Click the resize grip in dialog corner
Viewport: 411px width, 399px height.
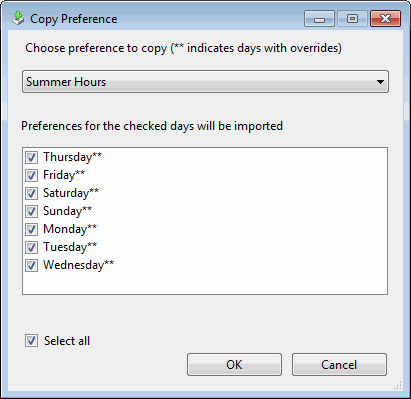pos(398,386)
